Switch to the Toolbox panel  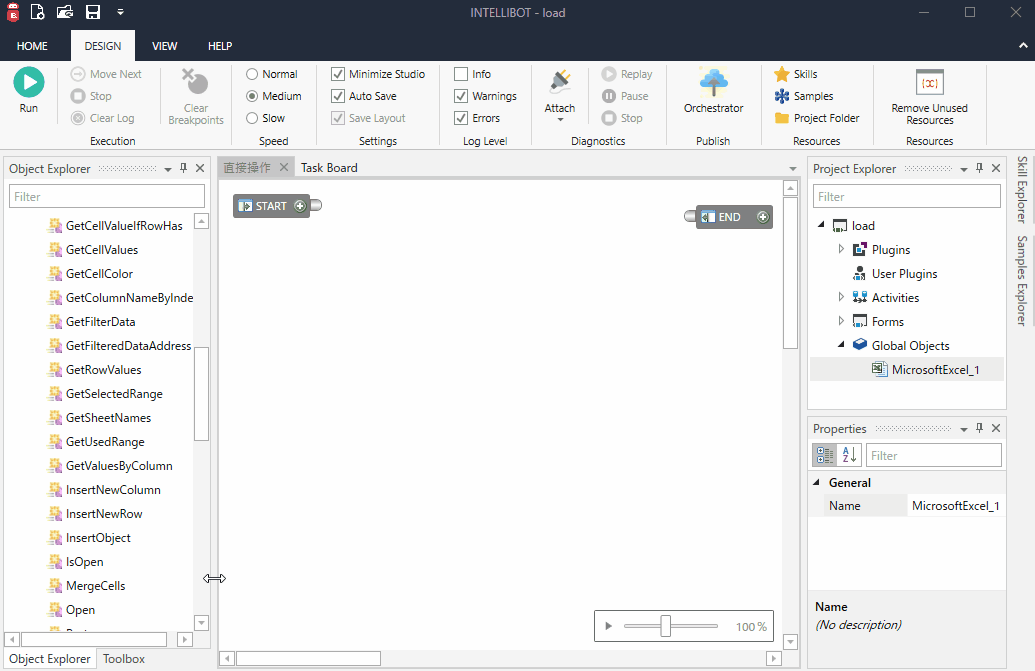(x=122, y=658)
